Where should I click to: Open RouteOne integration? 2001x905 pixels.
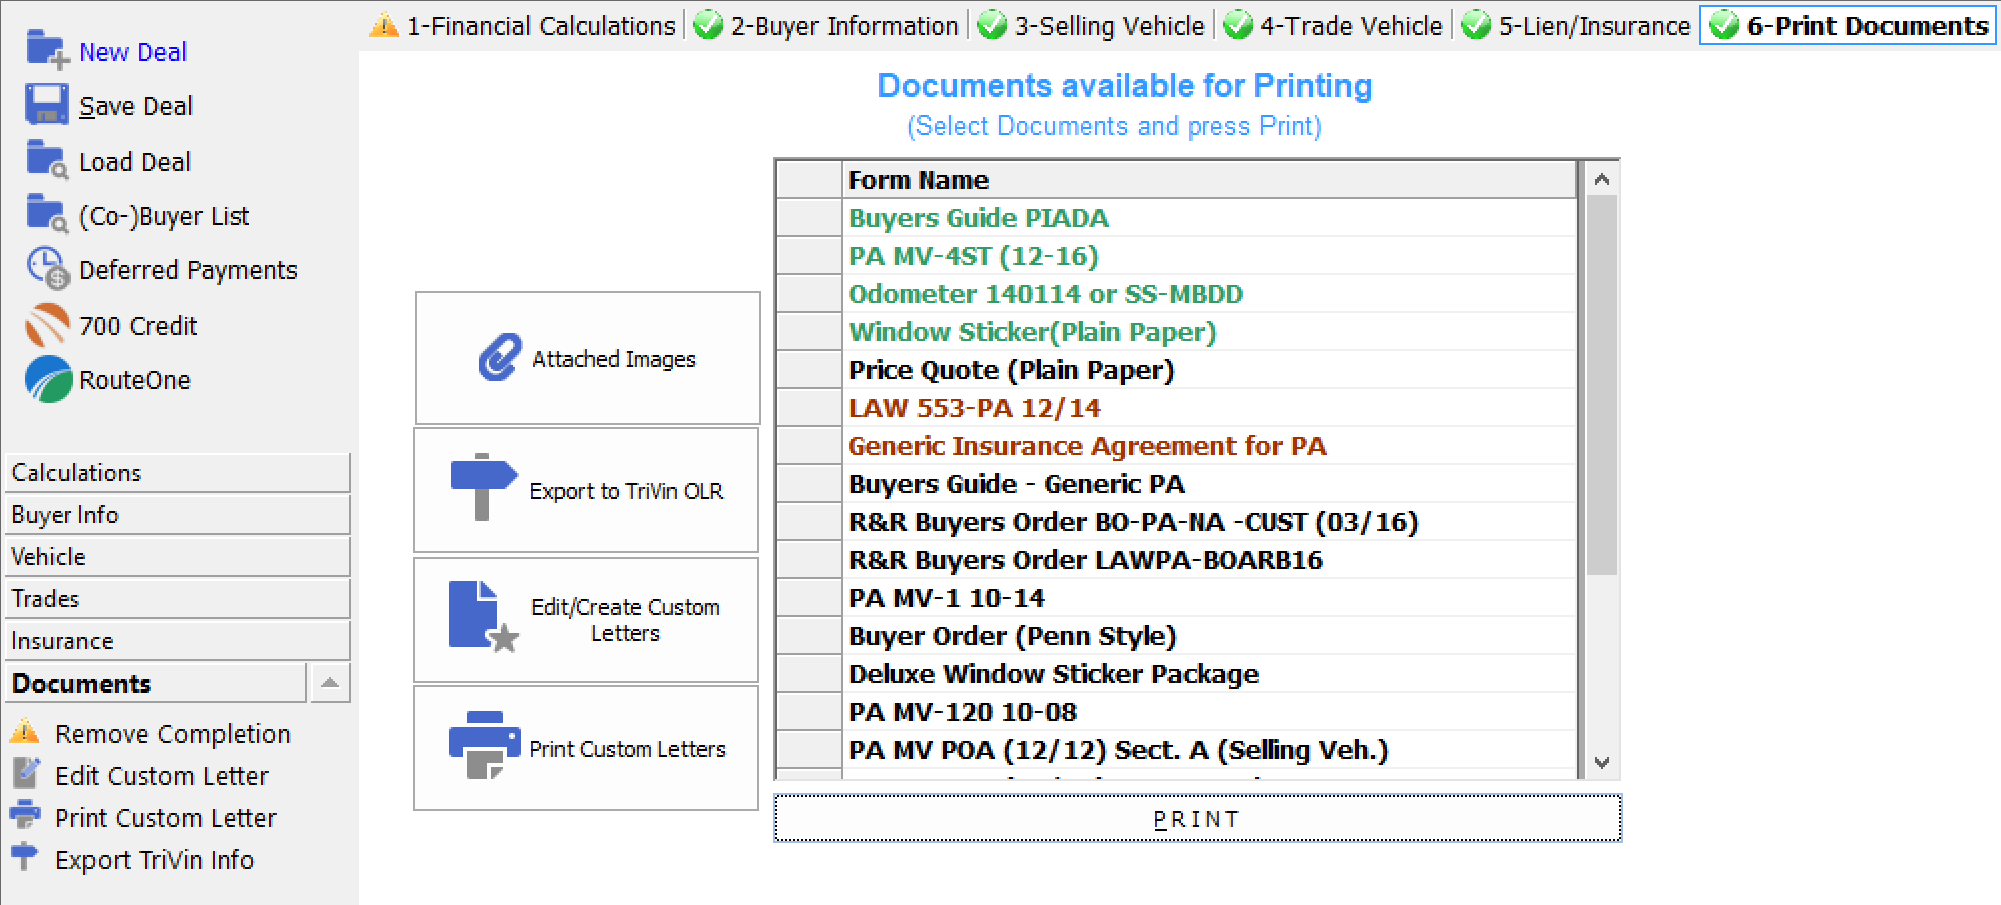[x=134, y=380]
